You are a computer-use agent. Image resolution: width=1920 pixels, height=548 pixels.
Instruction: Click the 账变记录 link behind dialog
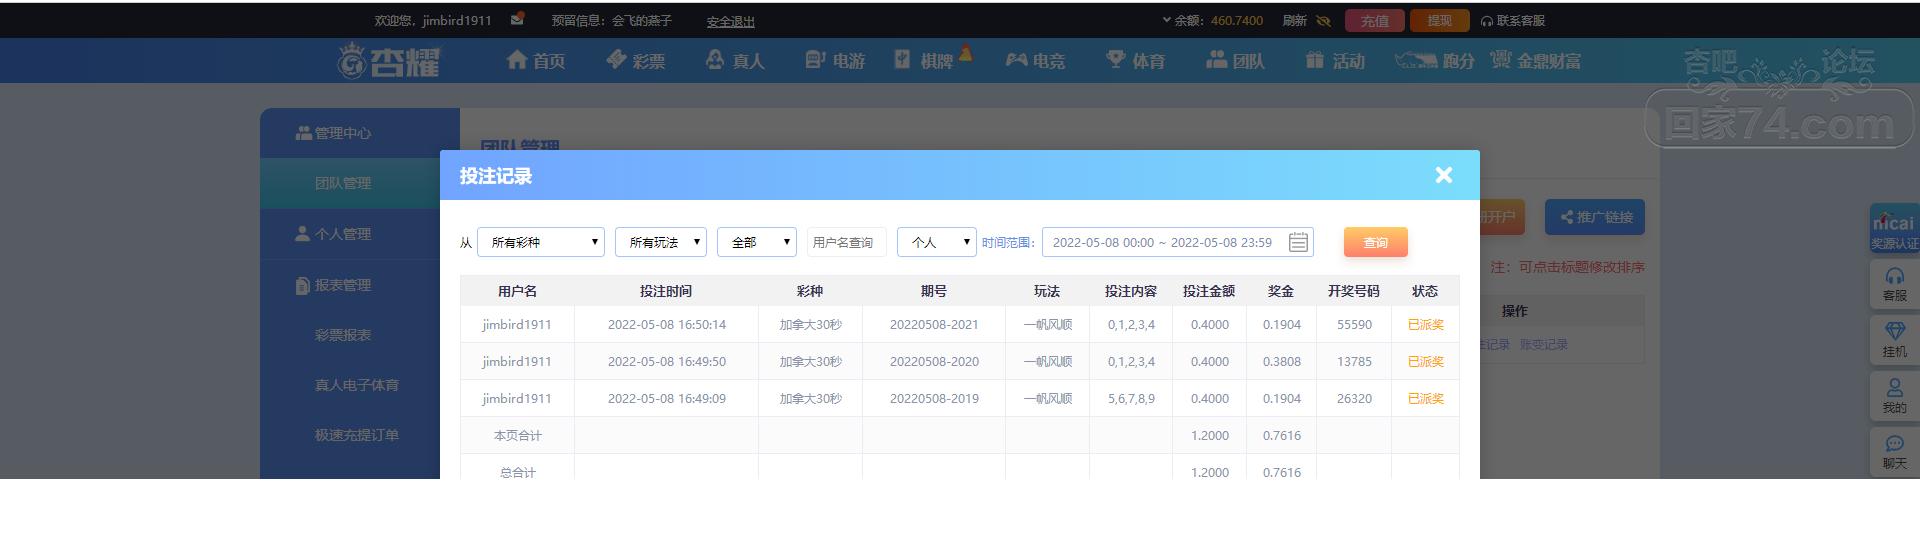(1544, 345)
